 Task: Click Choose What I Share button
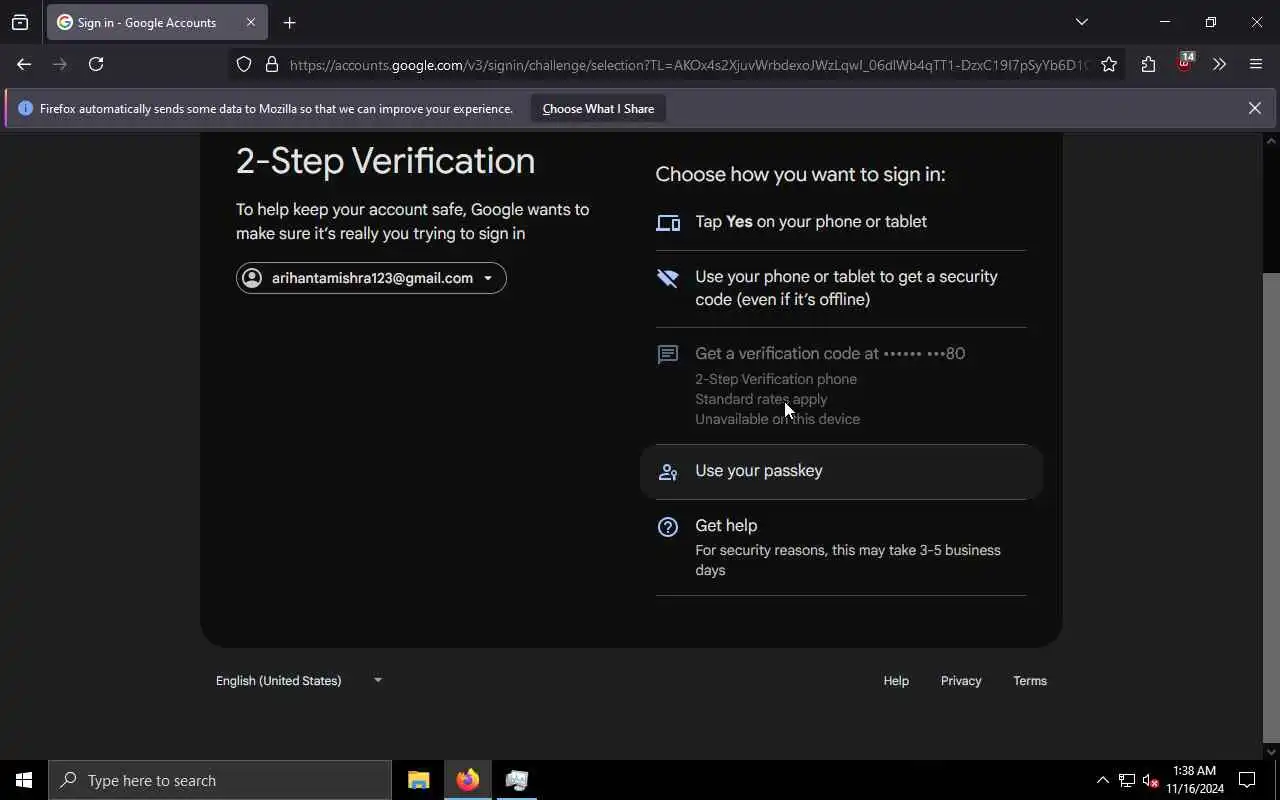point(598,109)
